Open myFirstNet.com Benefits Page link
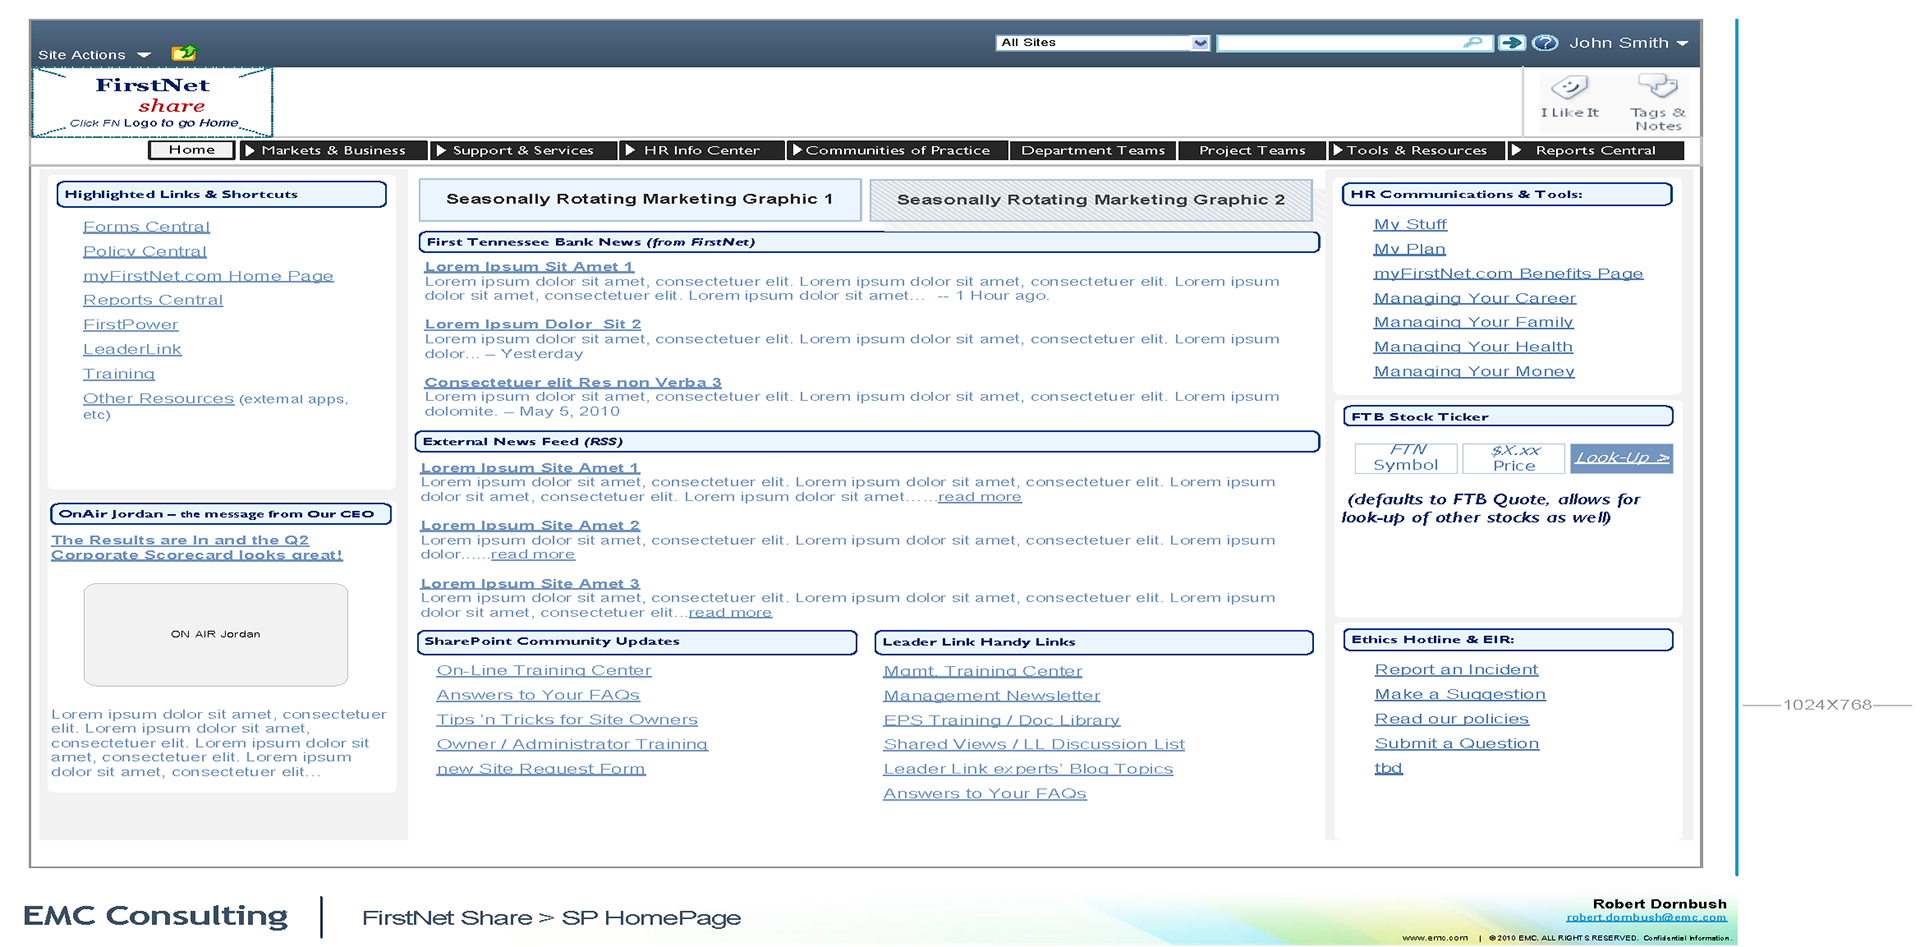Image resolution: width=1920 pixels, height=947 pixels. [x=1508, y=273]
